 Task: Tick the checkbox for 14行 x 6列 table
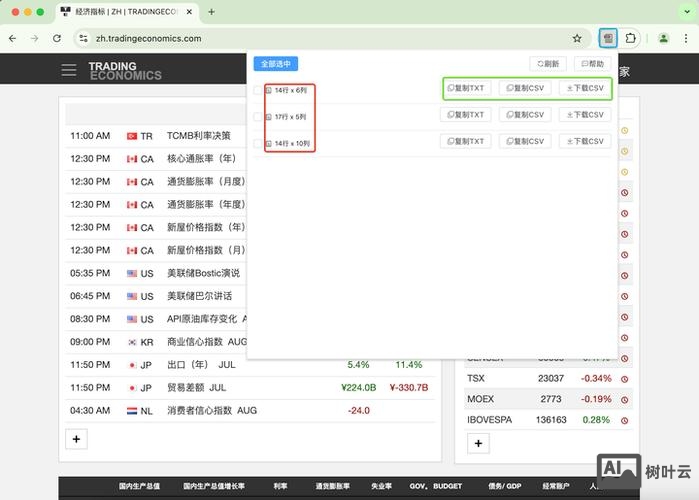[258, 90]
